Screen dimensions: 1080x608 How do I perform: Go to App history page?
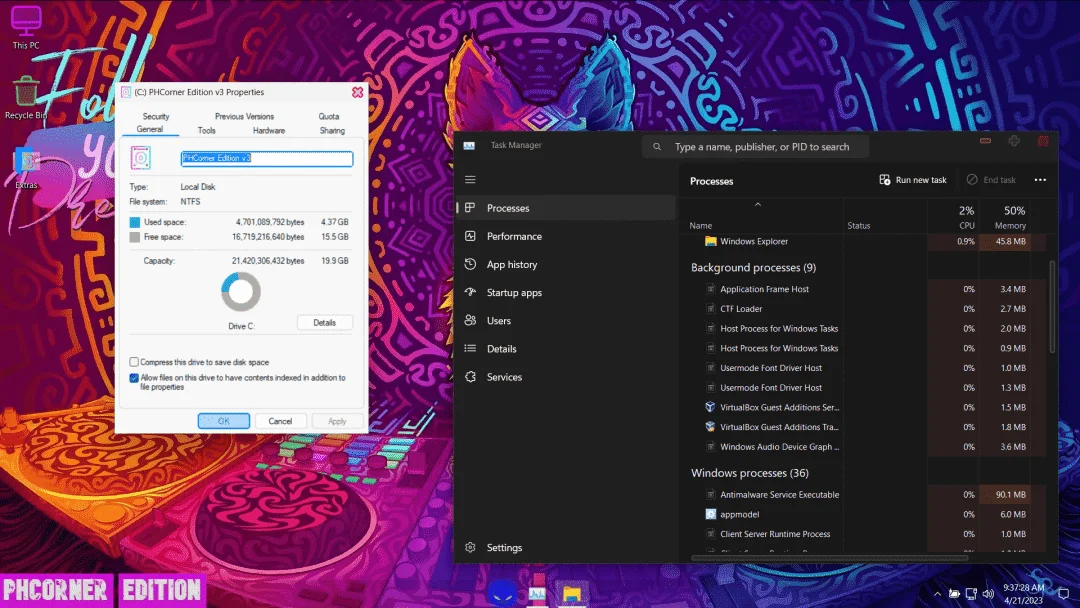pos(565,264)
